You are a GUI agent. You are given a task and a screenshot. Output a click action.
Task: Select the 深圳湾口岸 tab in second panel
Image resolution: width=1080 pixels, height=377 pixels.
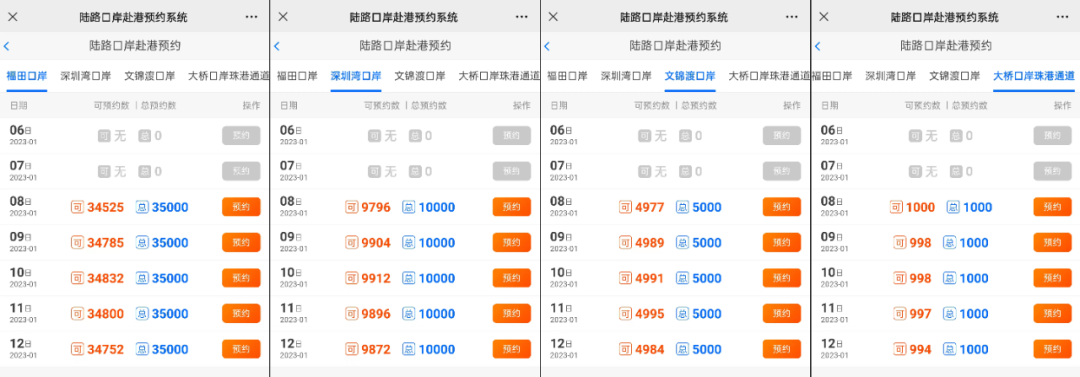coord(356,76)
